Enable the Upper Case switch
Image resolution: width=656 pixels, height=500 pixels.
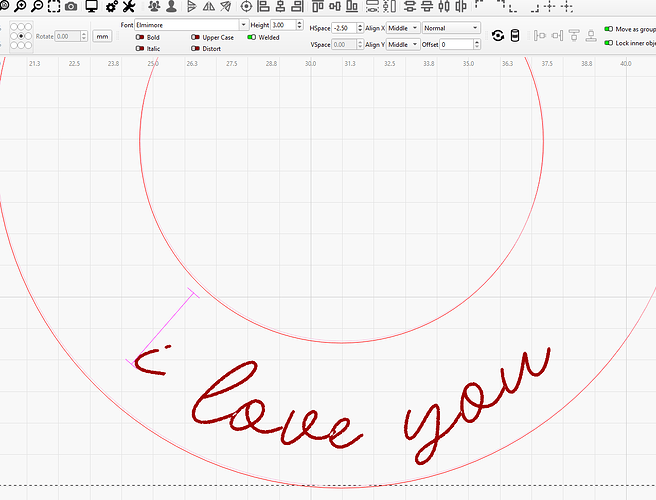(195, 37)
